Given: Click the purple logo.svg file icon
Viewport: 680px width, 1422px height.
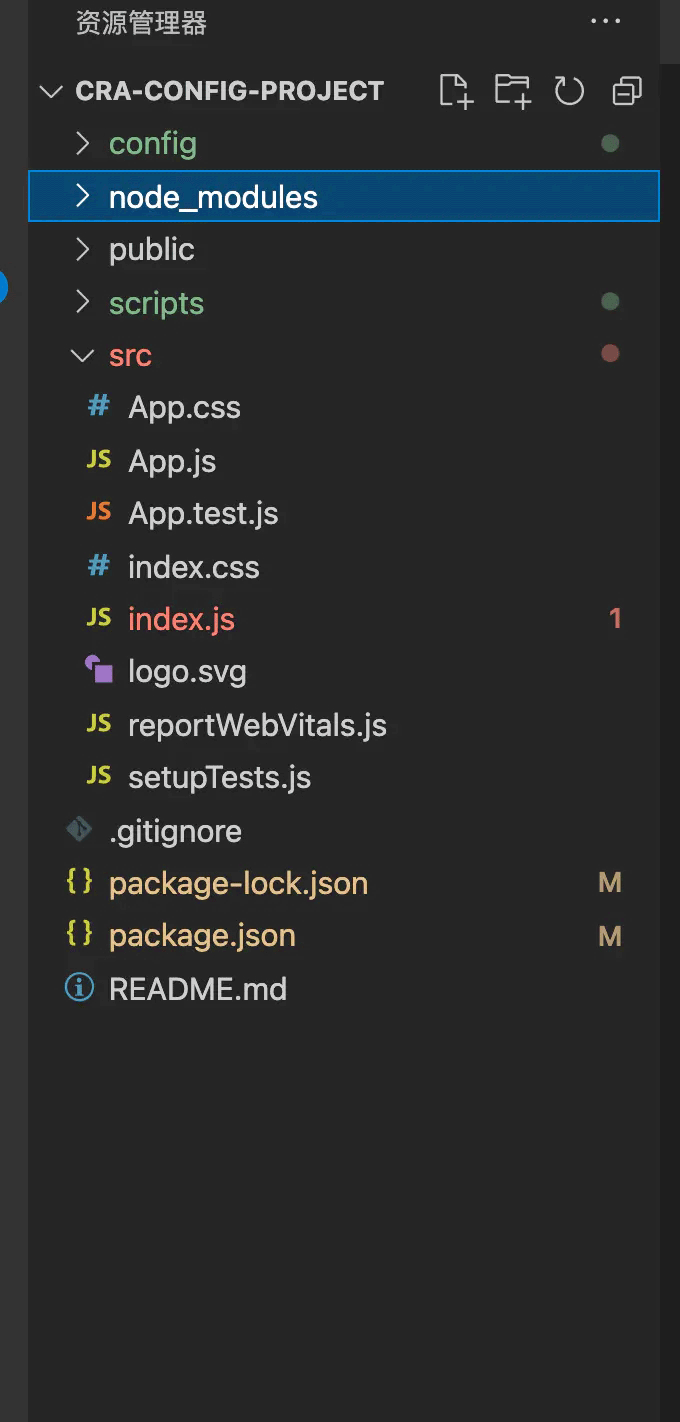Looking at the screenshot, I should (99, 670).
